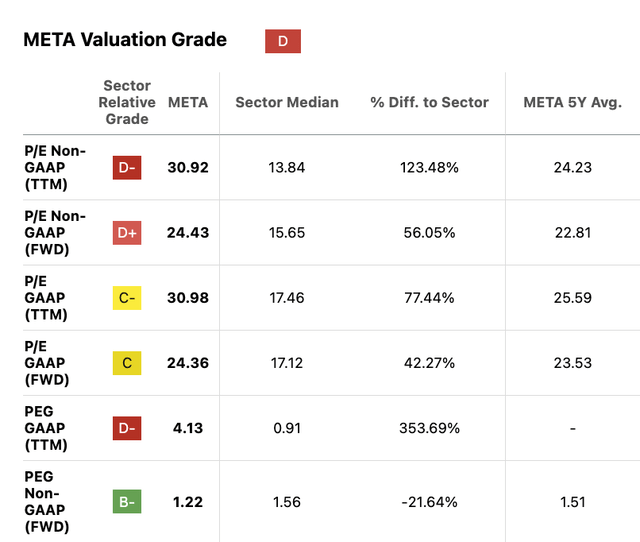Click the yellow C- grade badge for P/E GAAP (TTM)
The height and width of the screenshot is (542, 640).
pyautogui.click(x=127, y=298)
